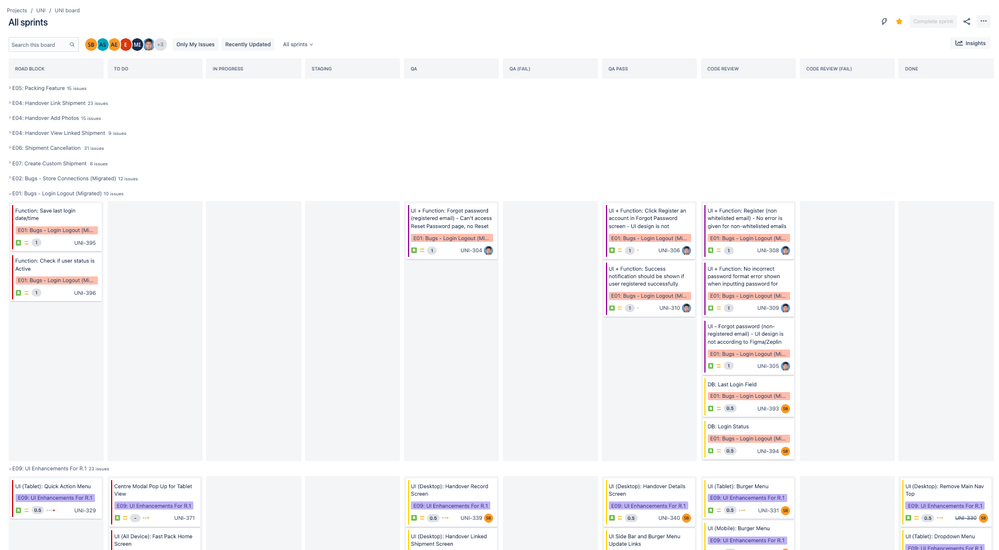Click the automation lightning icon in header

[884, 22]
